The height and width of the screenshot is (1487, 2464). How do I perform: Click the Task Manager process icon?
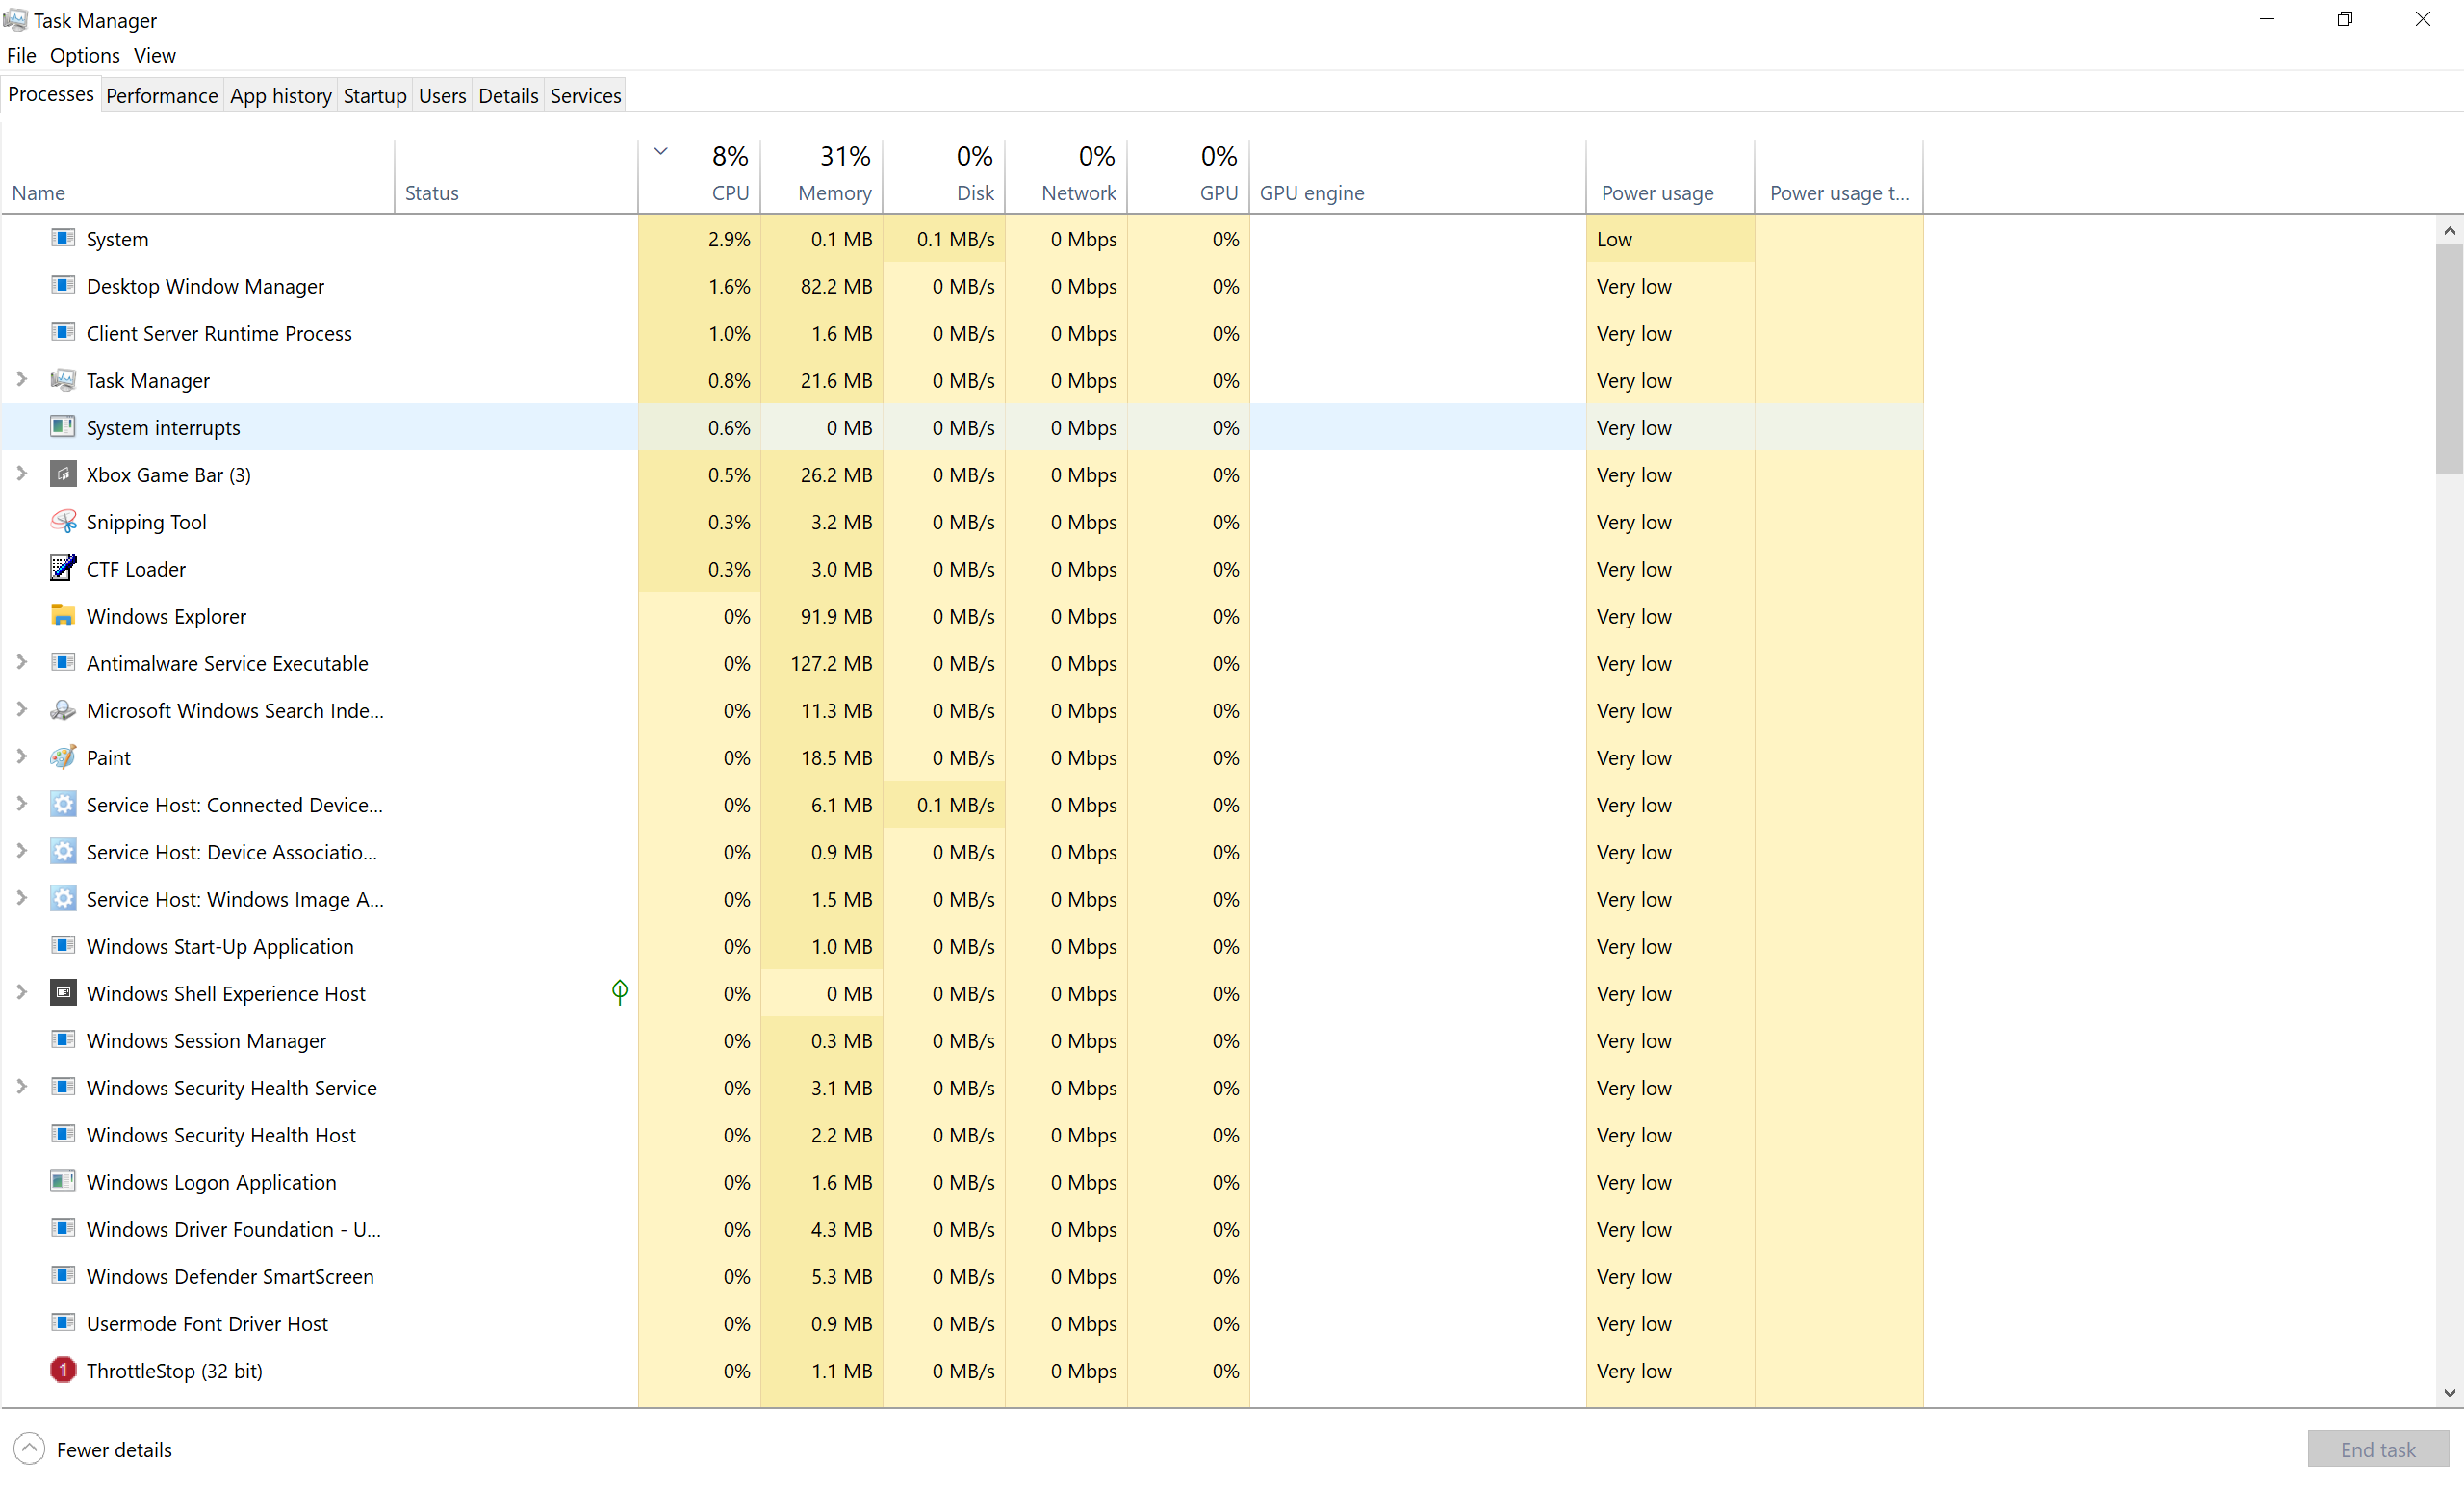[63, 379]
